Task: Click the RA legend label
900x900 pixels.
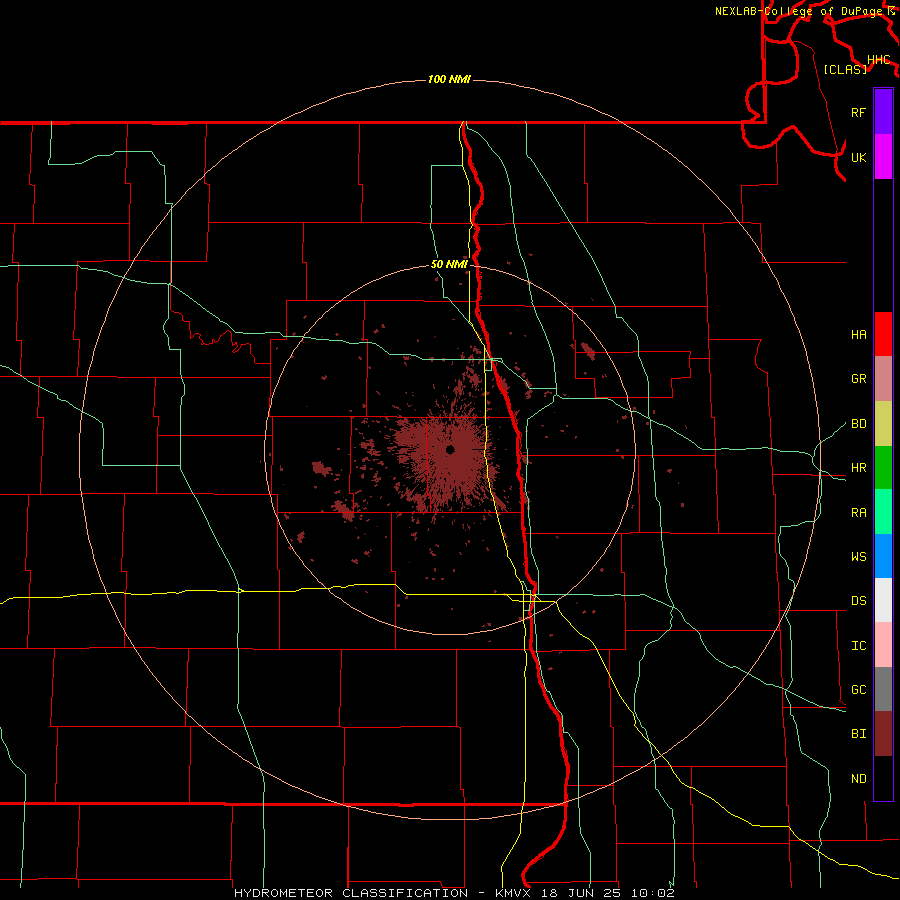Action: 858,513
